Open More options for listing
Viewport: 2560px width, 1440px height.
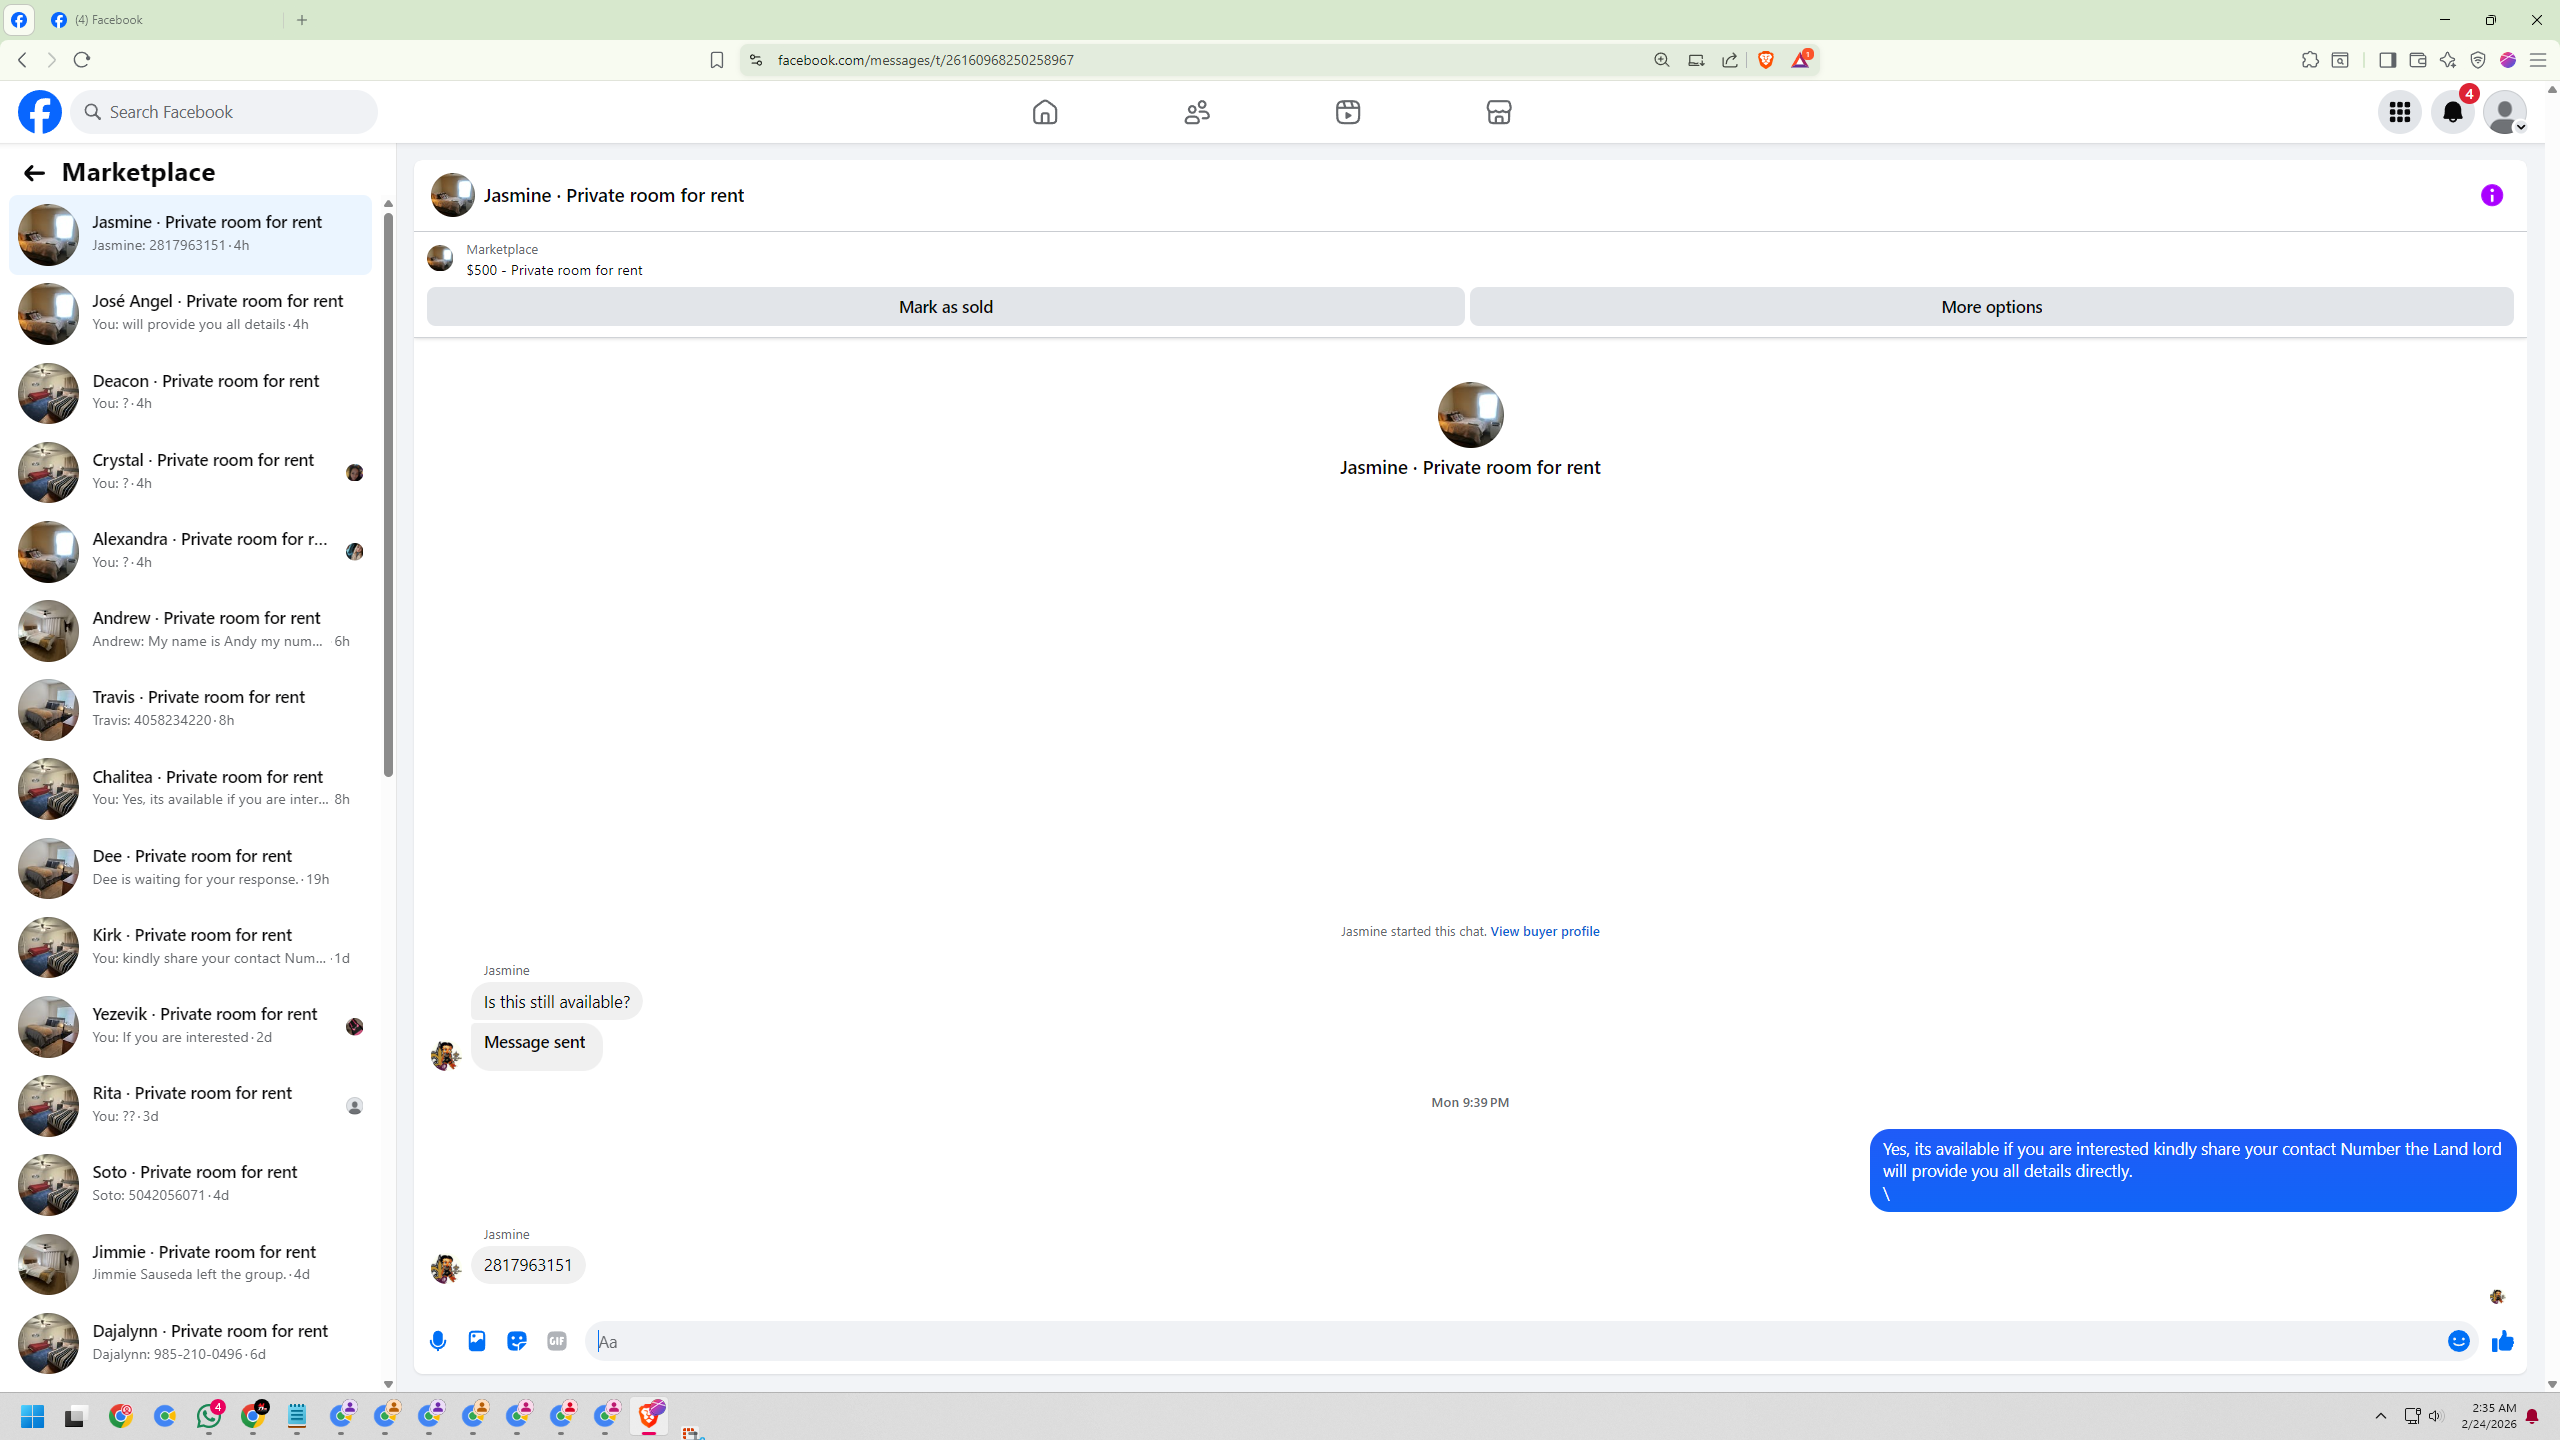coord(1991,307)
